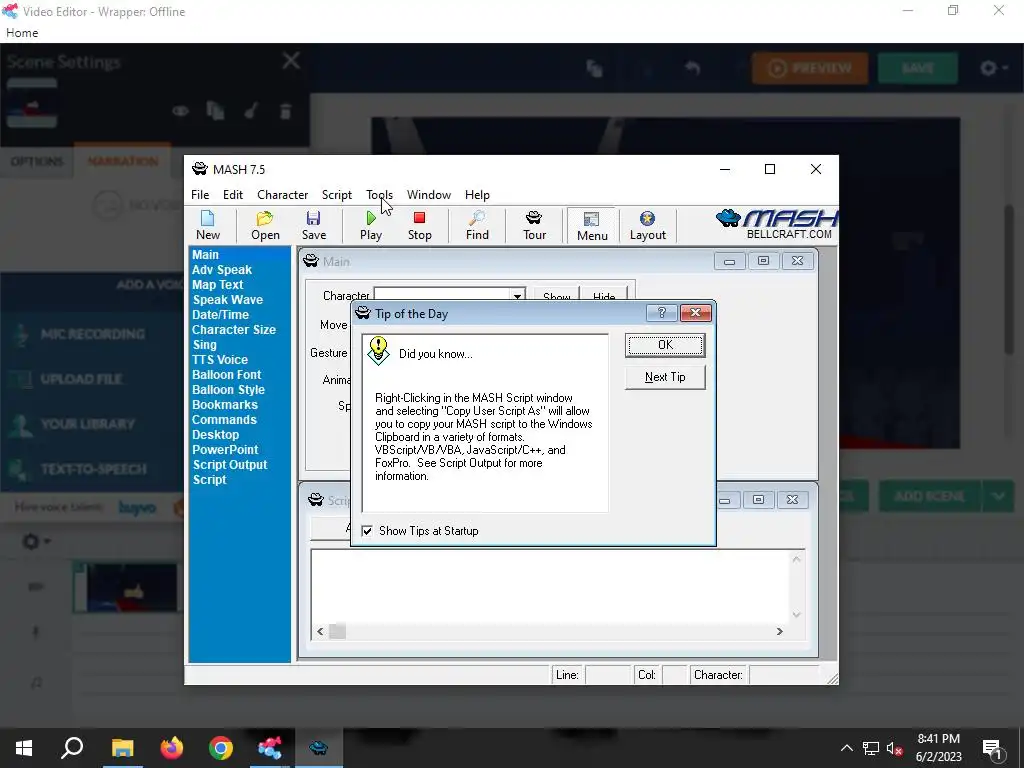
Task: Open Windows Start menu
Action: 24,748
